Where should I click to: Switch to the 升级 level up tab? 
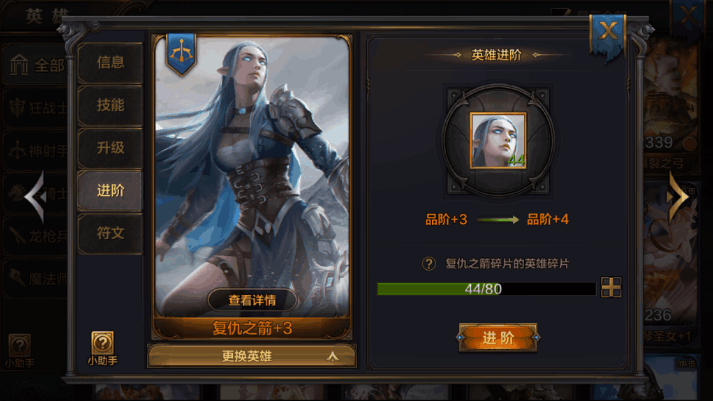point(110,148)
